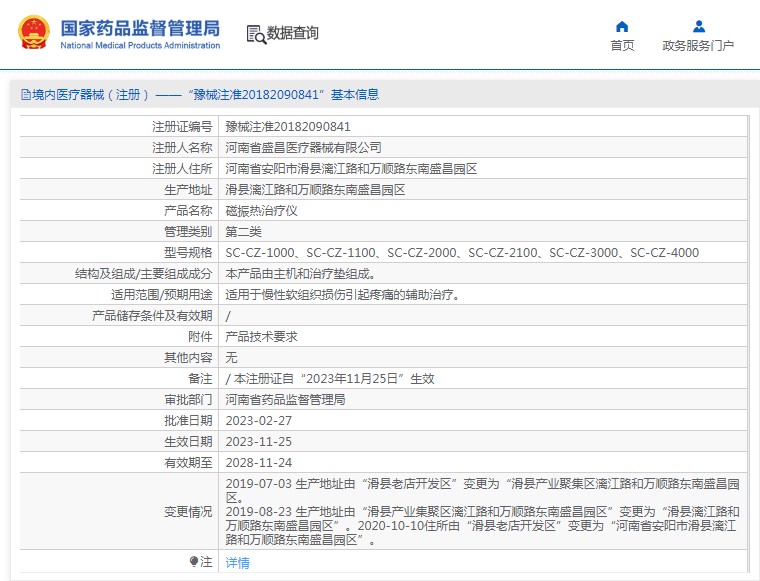Select approving department 河南省药品监督管理局
This screenshot has width=760, height=581.
click(285, 400)
